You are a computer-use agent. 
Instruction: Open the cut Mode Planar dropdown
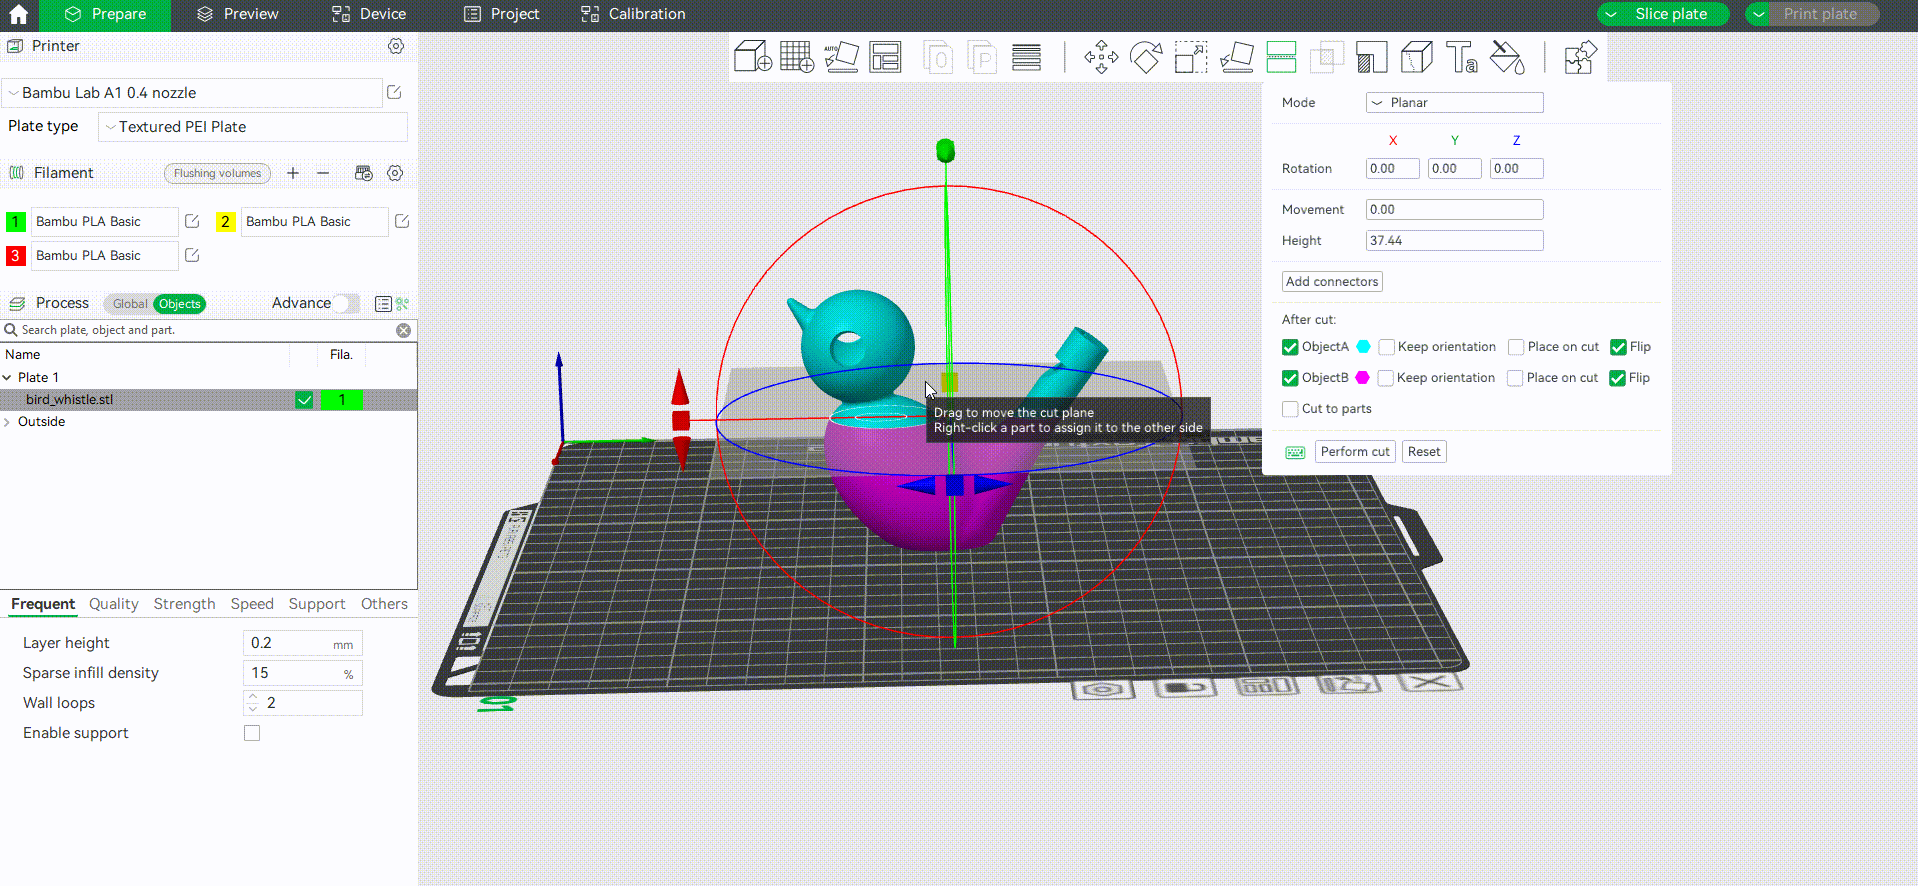pyautogui.click(x=1454, y=103)
